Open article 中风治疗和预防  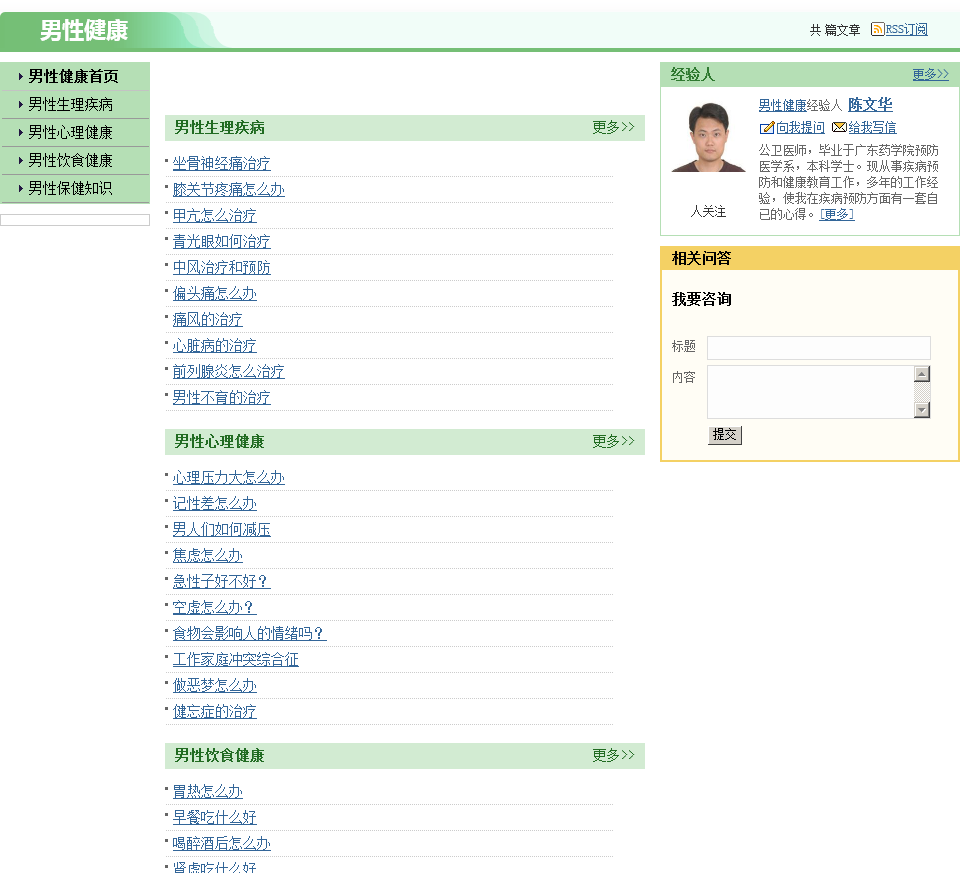pos(221,268)
